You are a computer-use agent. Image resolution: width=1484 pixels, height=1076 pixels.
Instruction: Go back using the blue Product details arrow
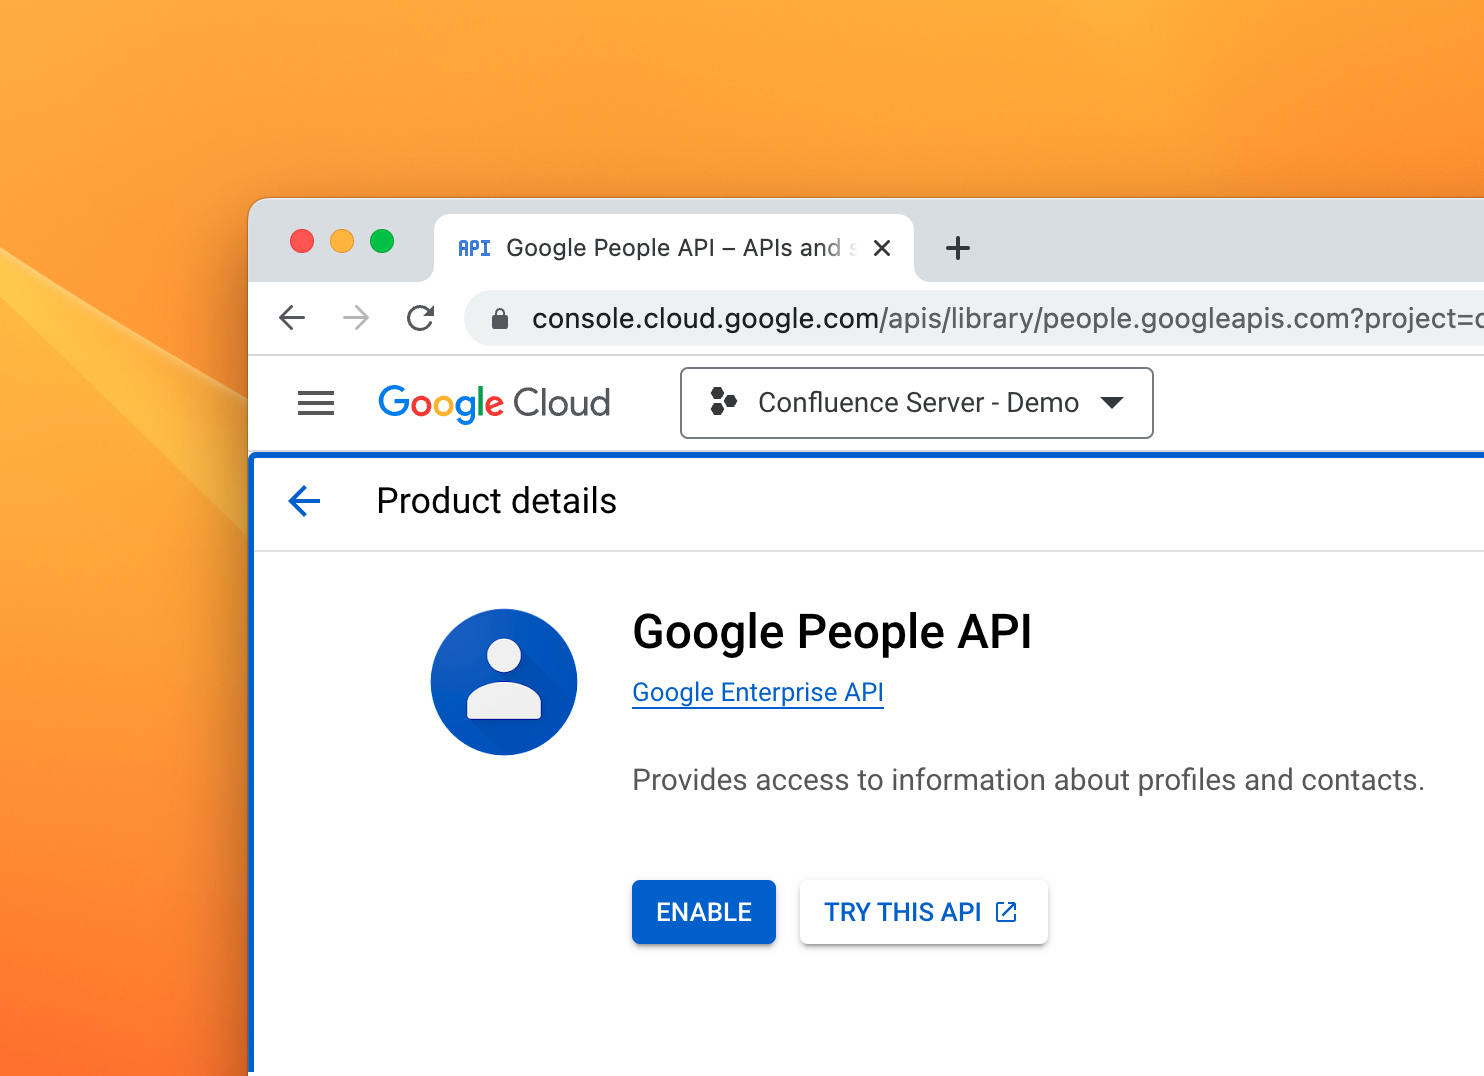(304, 501)
